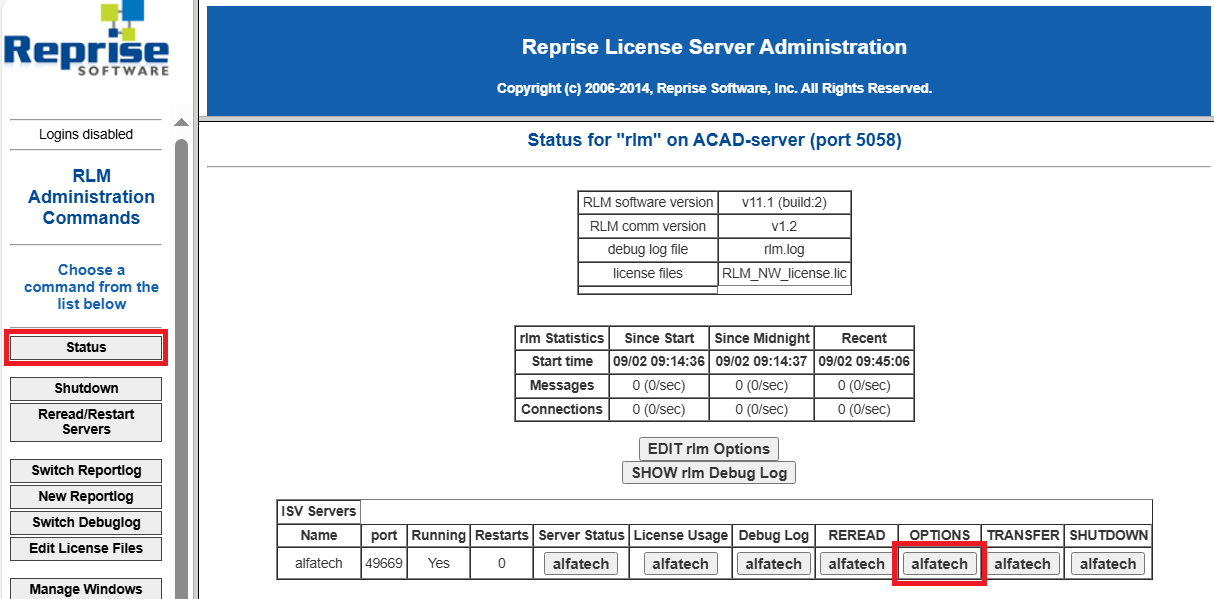Click the Running 'Yes' cell
The image size is (1214, 599).
coord(439,564)
